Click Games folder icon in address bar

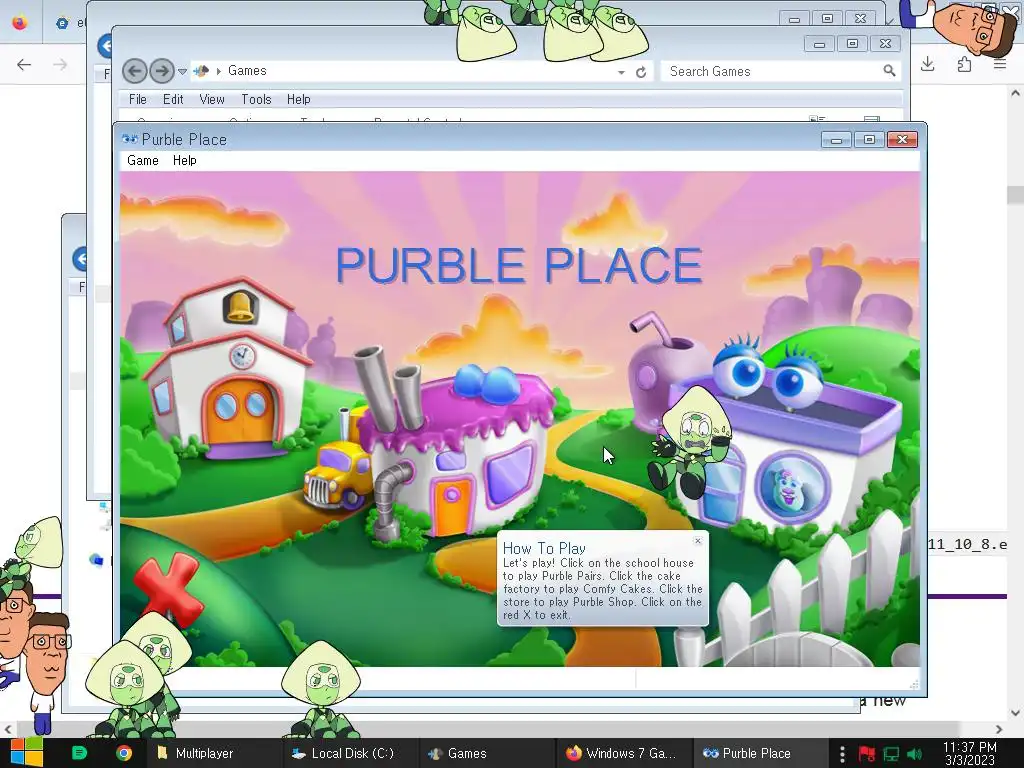[201, 71]
